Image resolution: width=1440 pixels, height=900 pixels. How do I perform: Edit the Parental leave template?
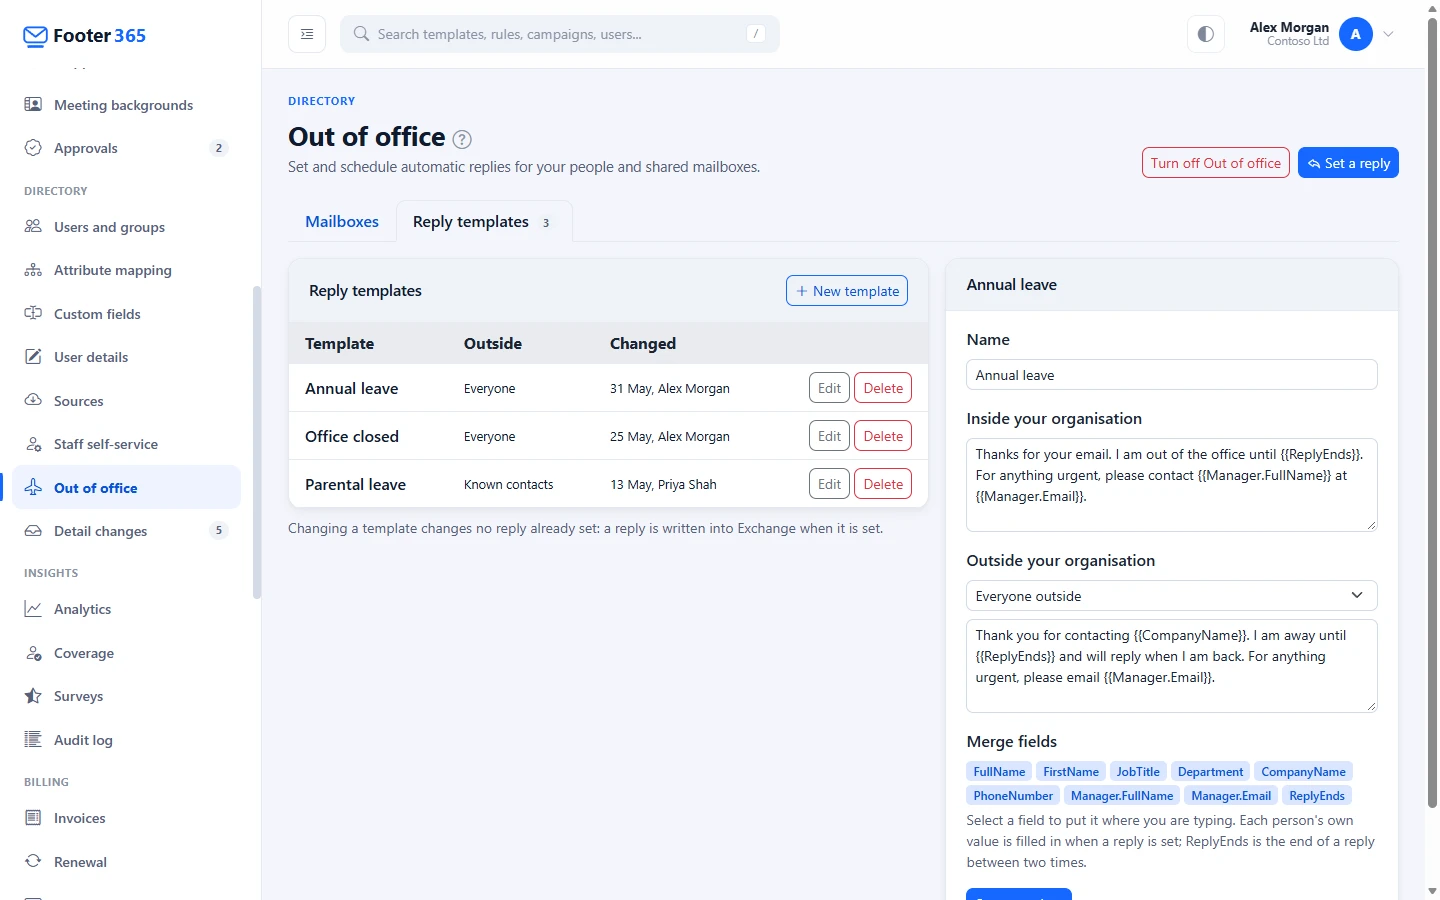pos(829,484)
